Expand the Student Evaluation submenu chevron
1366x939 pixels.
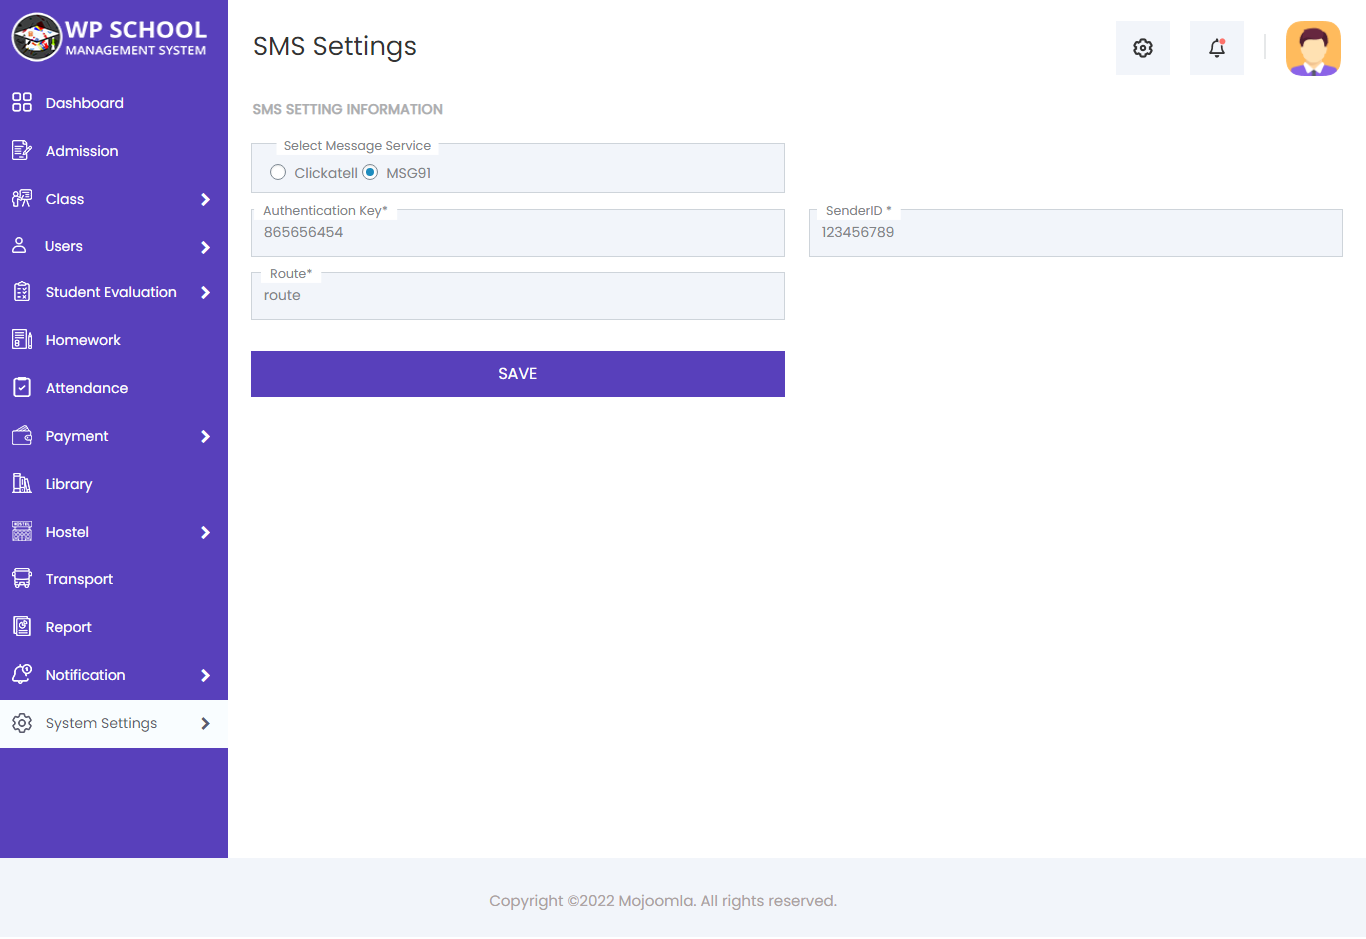click(x=205, y=292)
